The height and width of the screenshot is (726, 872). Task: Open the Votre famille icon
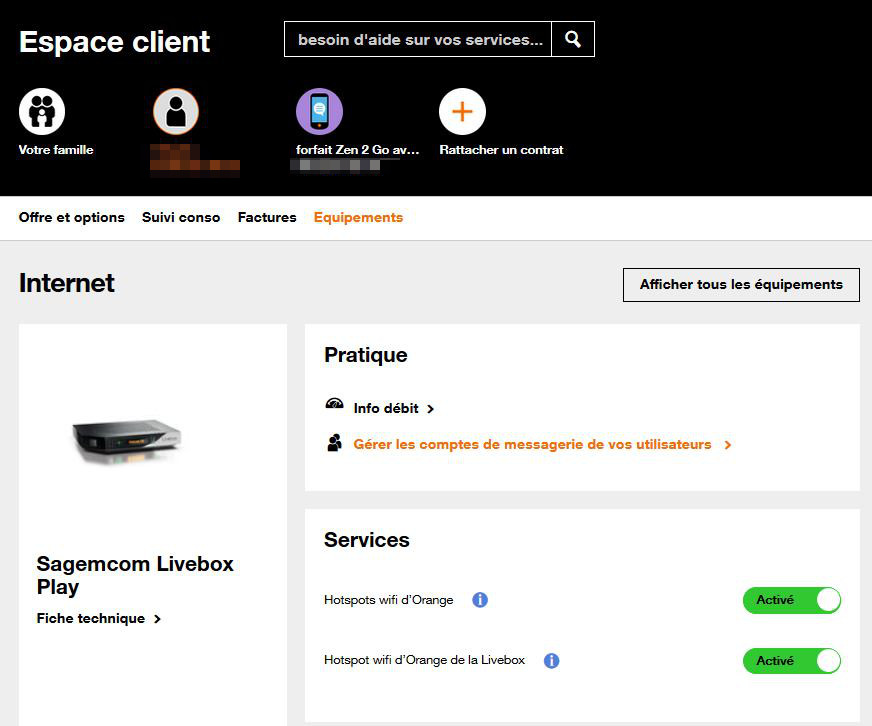tap(42, 111)
